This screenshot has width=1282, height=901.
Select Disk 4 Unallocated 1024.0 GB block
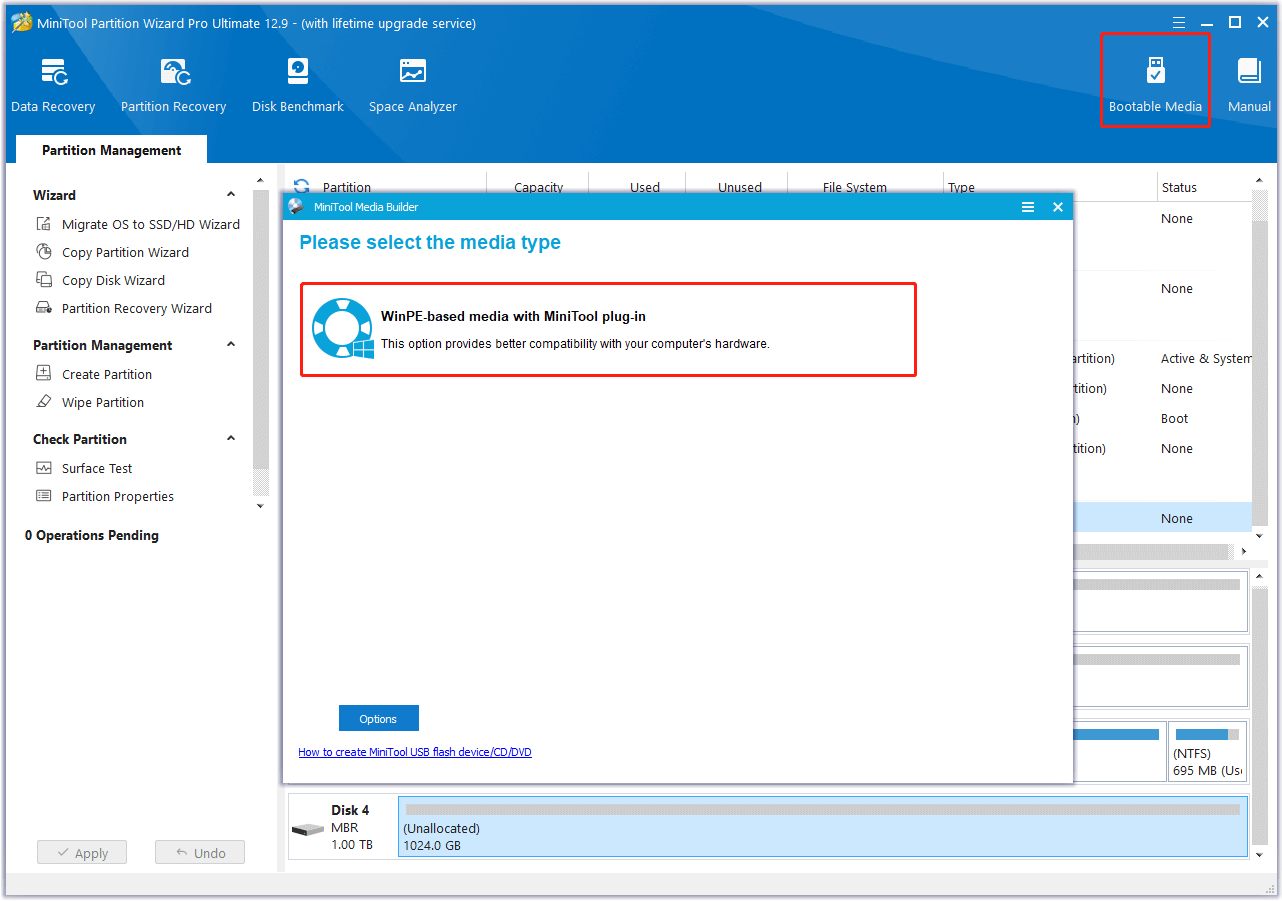(823, 828)
